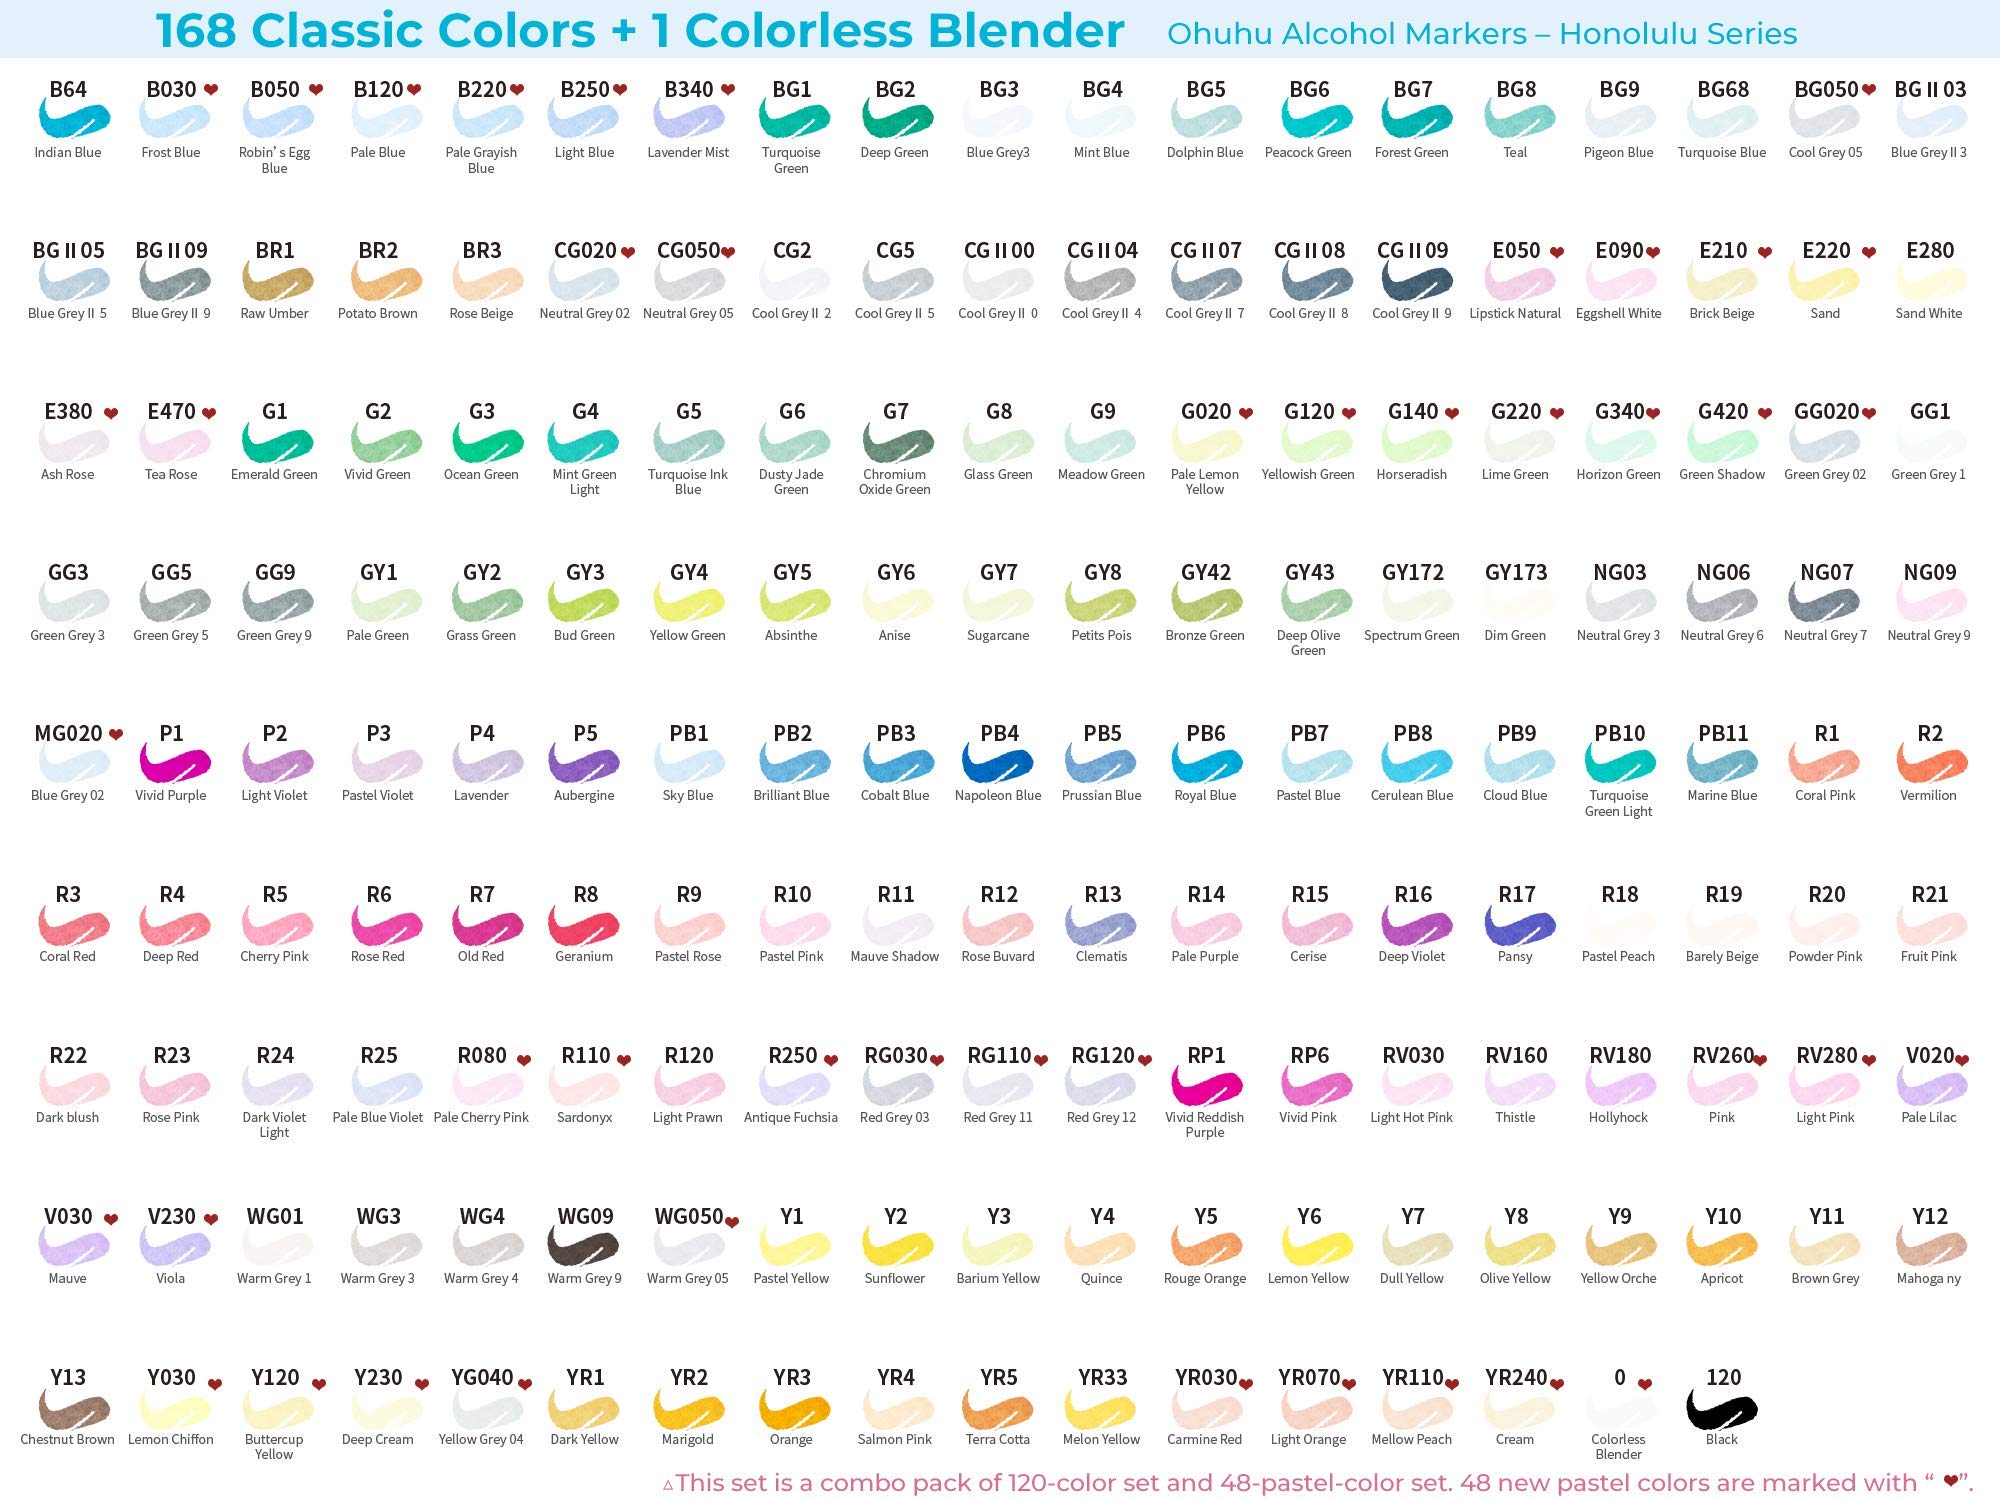Select the Chestnut Brown Y13 swatch
Viewport: 2000px width, 1500px height.
click(73, 1408)
